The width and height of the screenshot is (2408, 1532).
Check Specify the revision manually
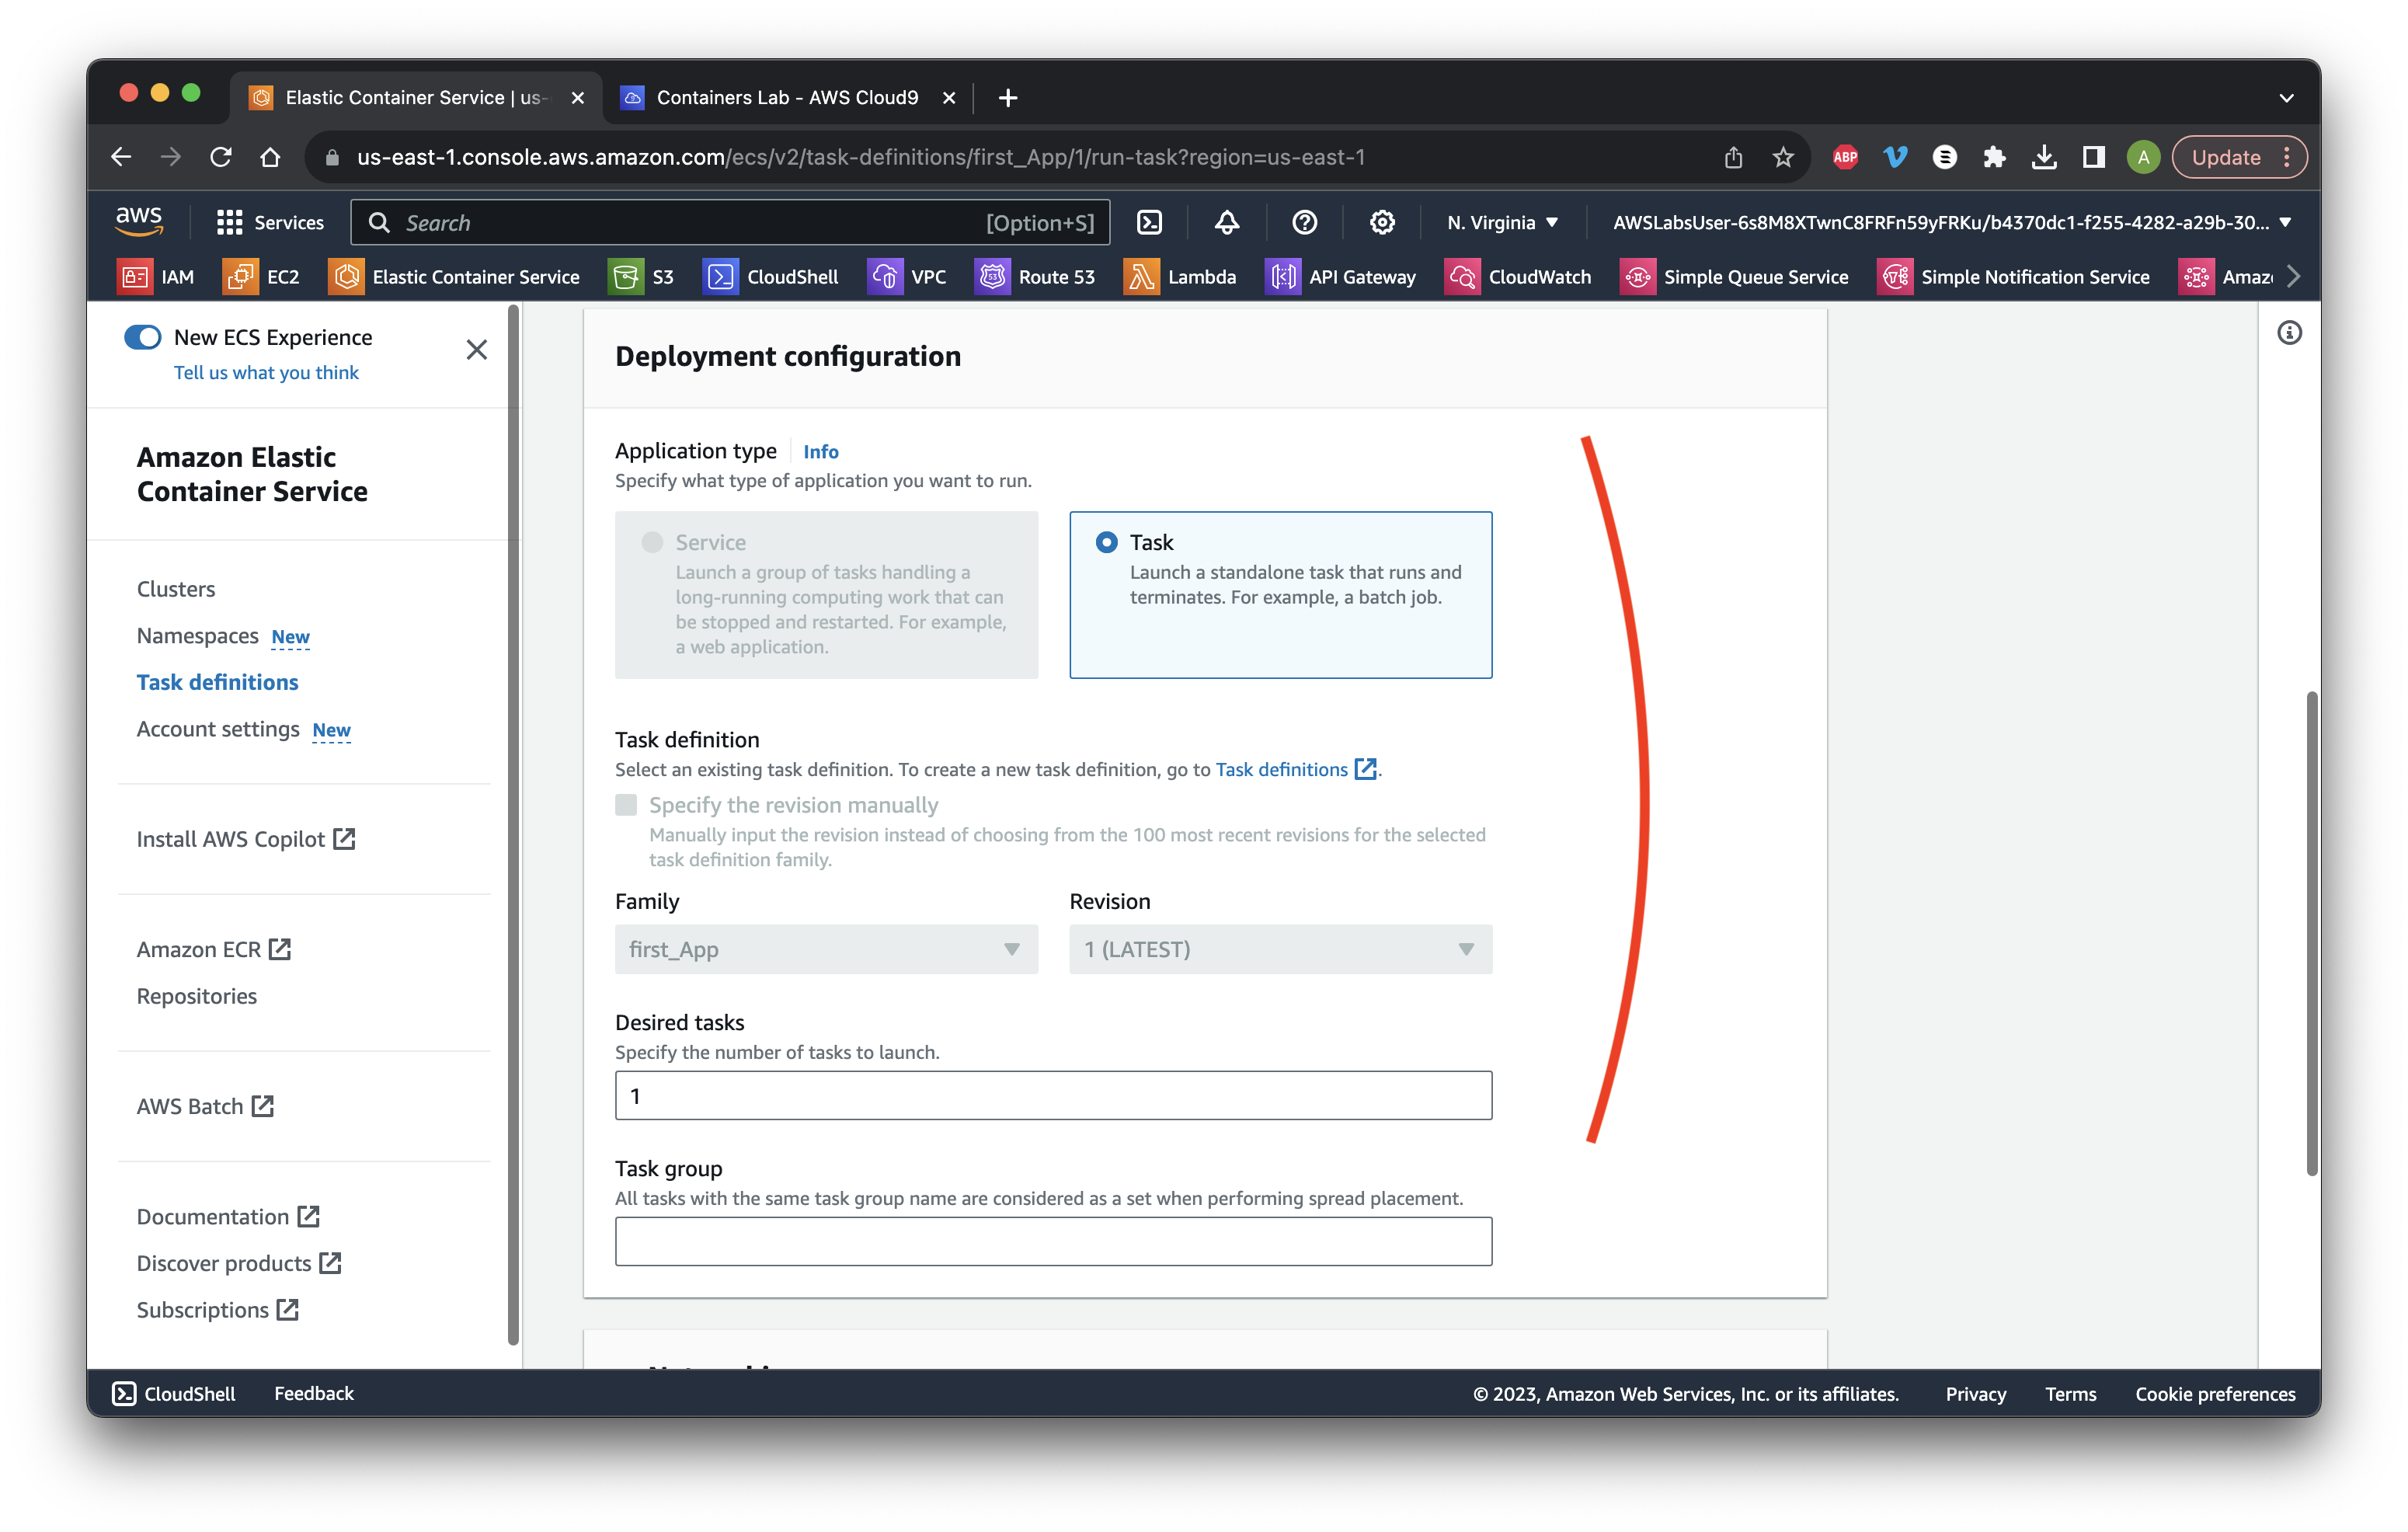(626, 805)
